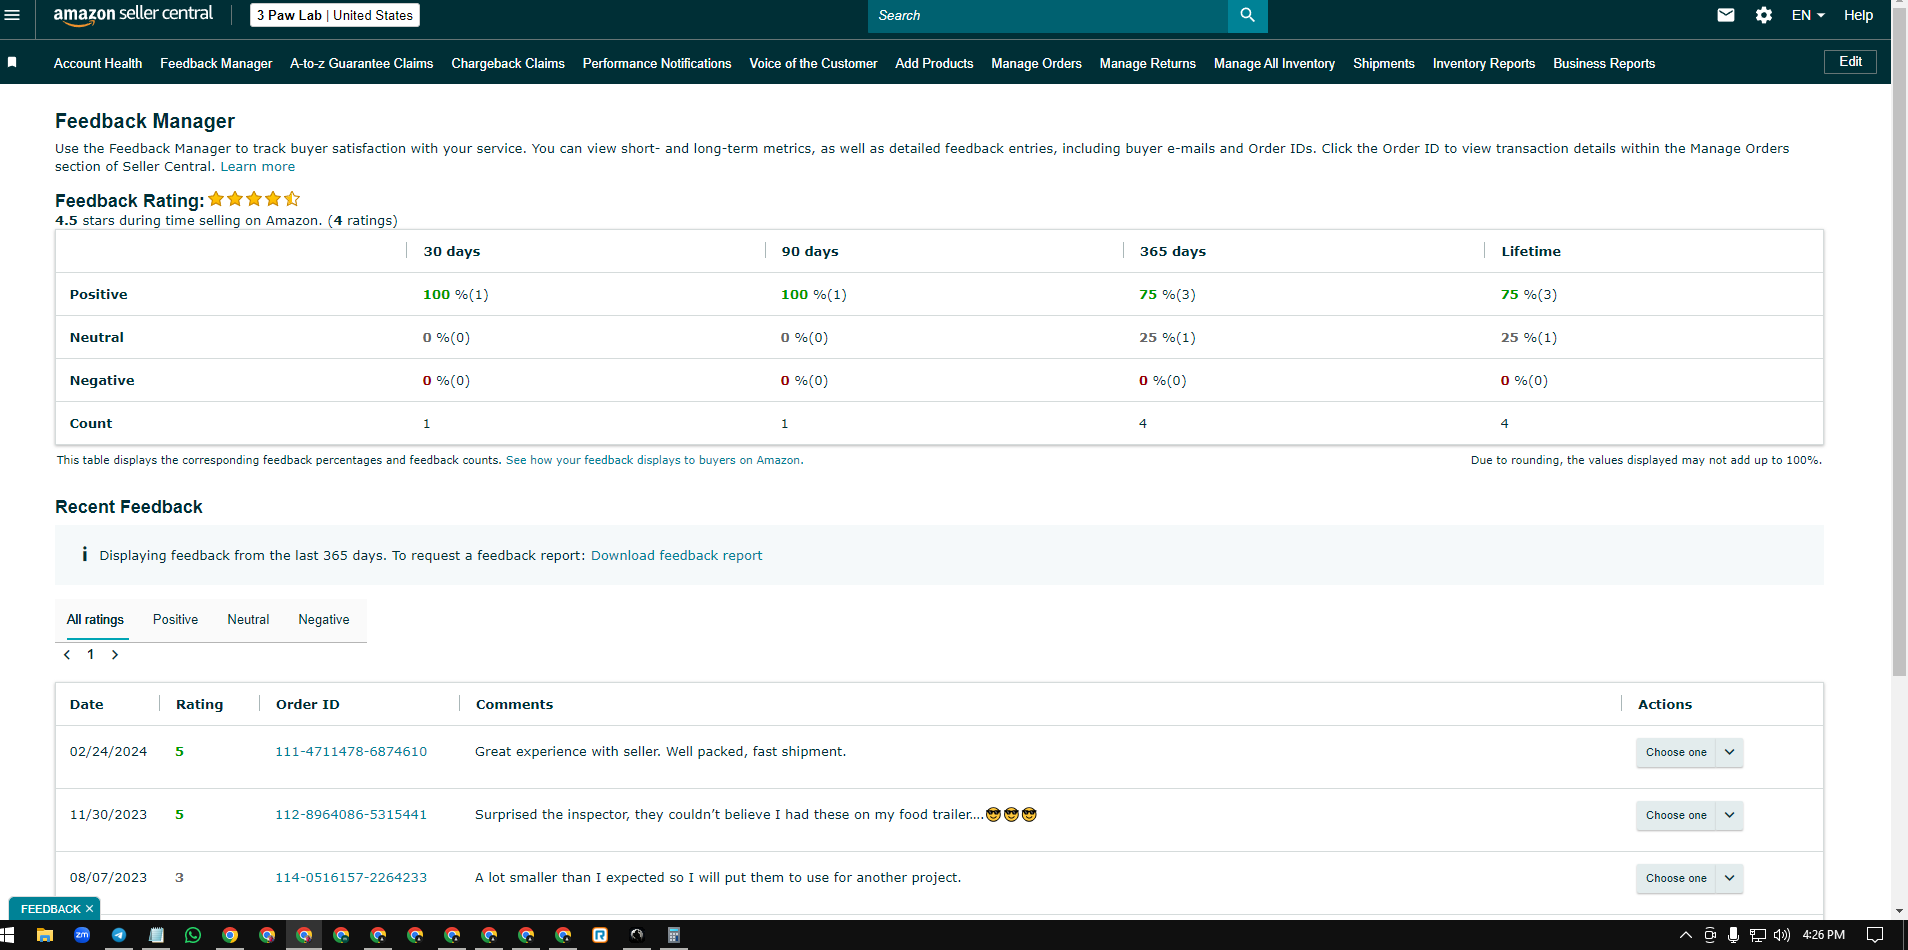This screenshot has height=950, width=1908.
Task: Click the Meet Now camera tray icon
Action: tap(1710, 935)
